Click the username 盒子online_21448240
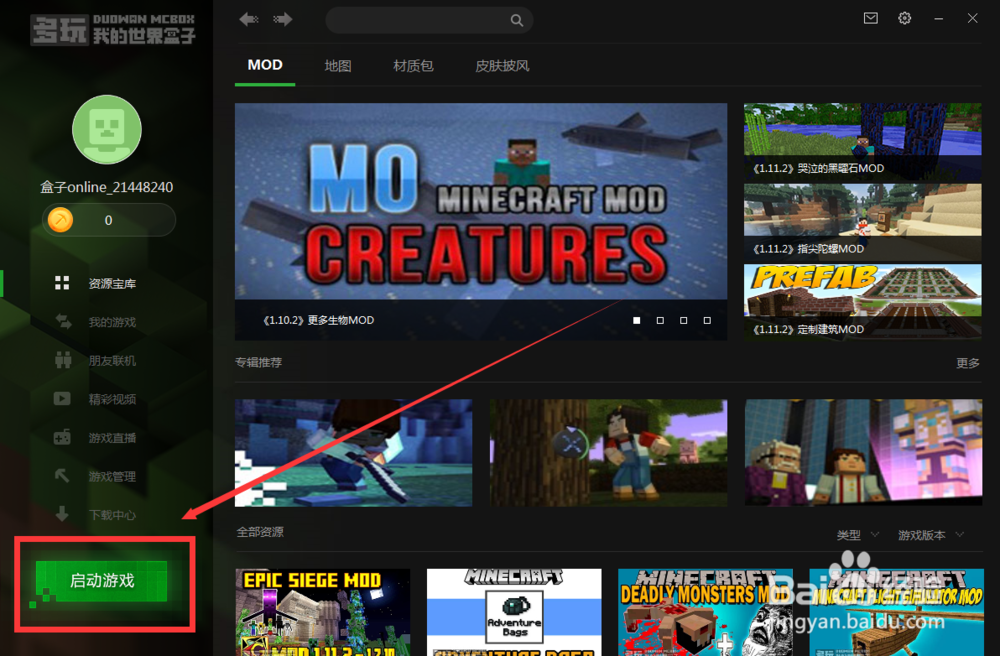The width and height of the screenshot is (1000, 656). point(107,187)
